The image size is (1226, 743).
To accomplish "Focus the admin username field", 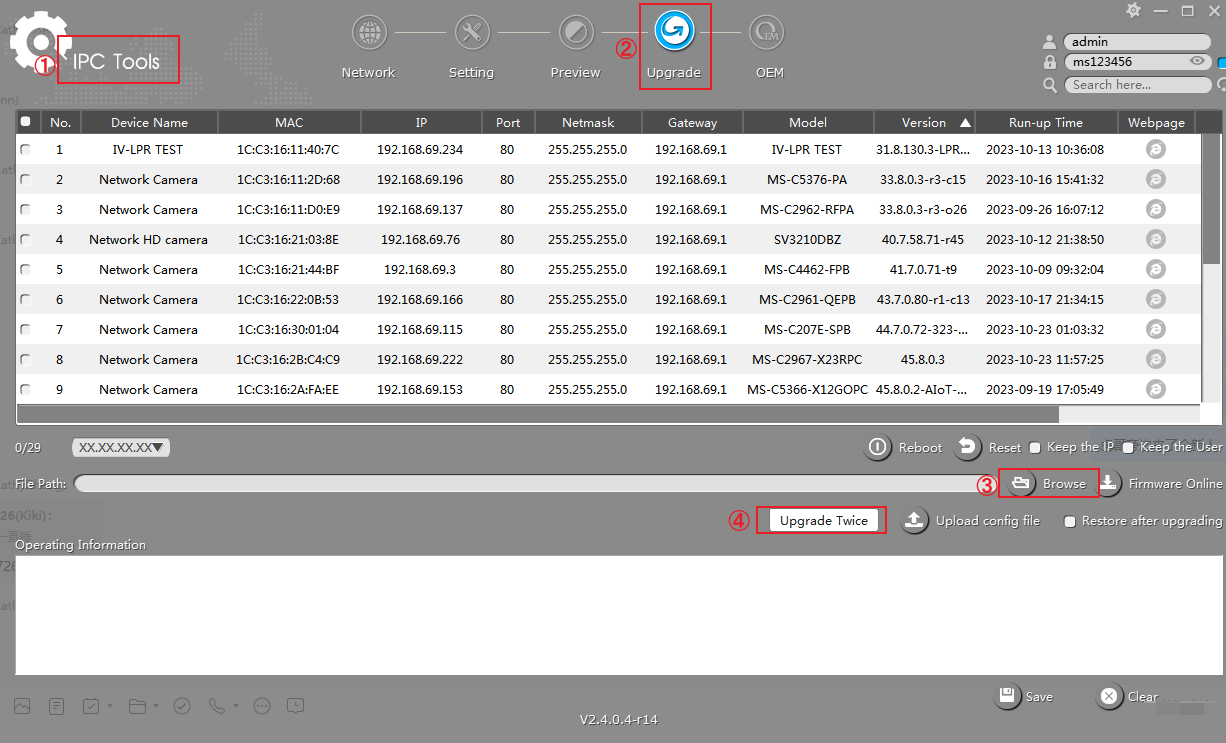I will [1137, 42].
